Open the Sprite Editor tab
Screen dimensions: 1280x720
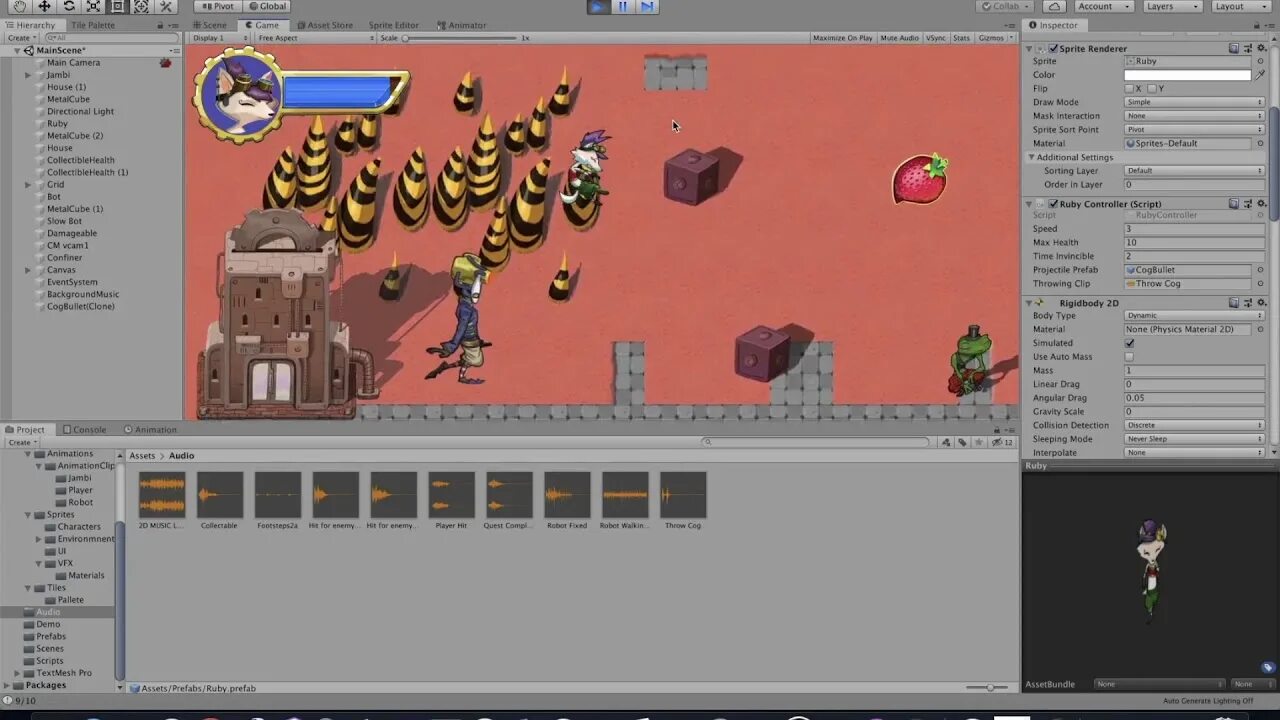click(x=393, y=25)
